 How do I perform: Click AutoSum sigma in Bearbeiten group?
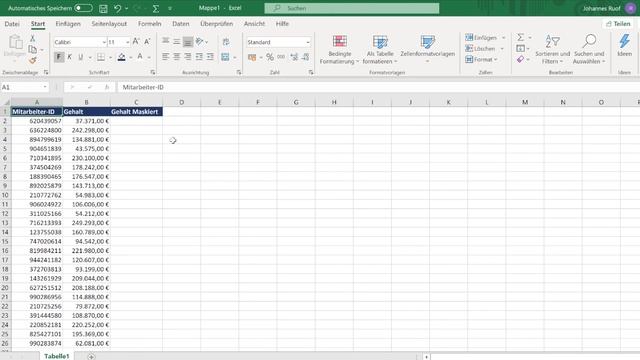pos(520,38)
